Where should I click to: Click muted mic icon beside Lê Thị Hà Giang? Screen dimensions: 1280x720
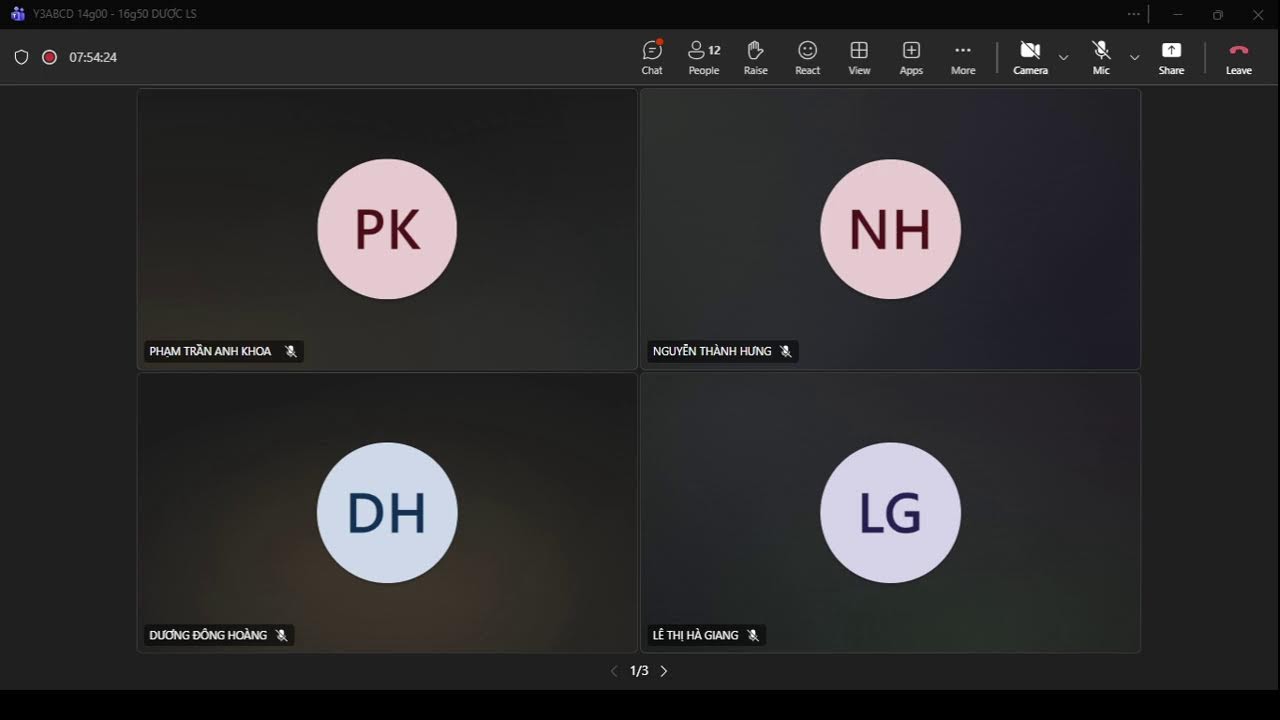(x=753, y=635)
